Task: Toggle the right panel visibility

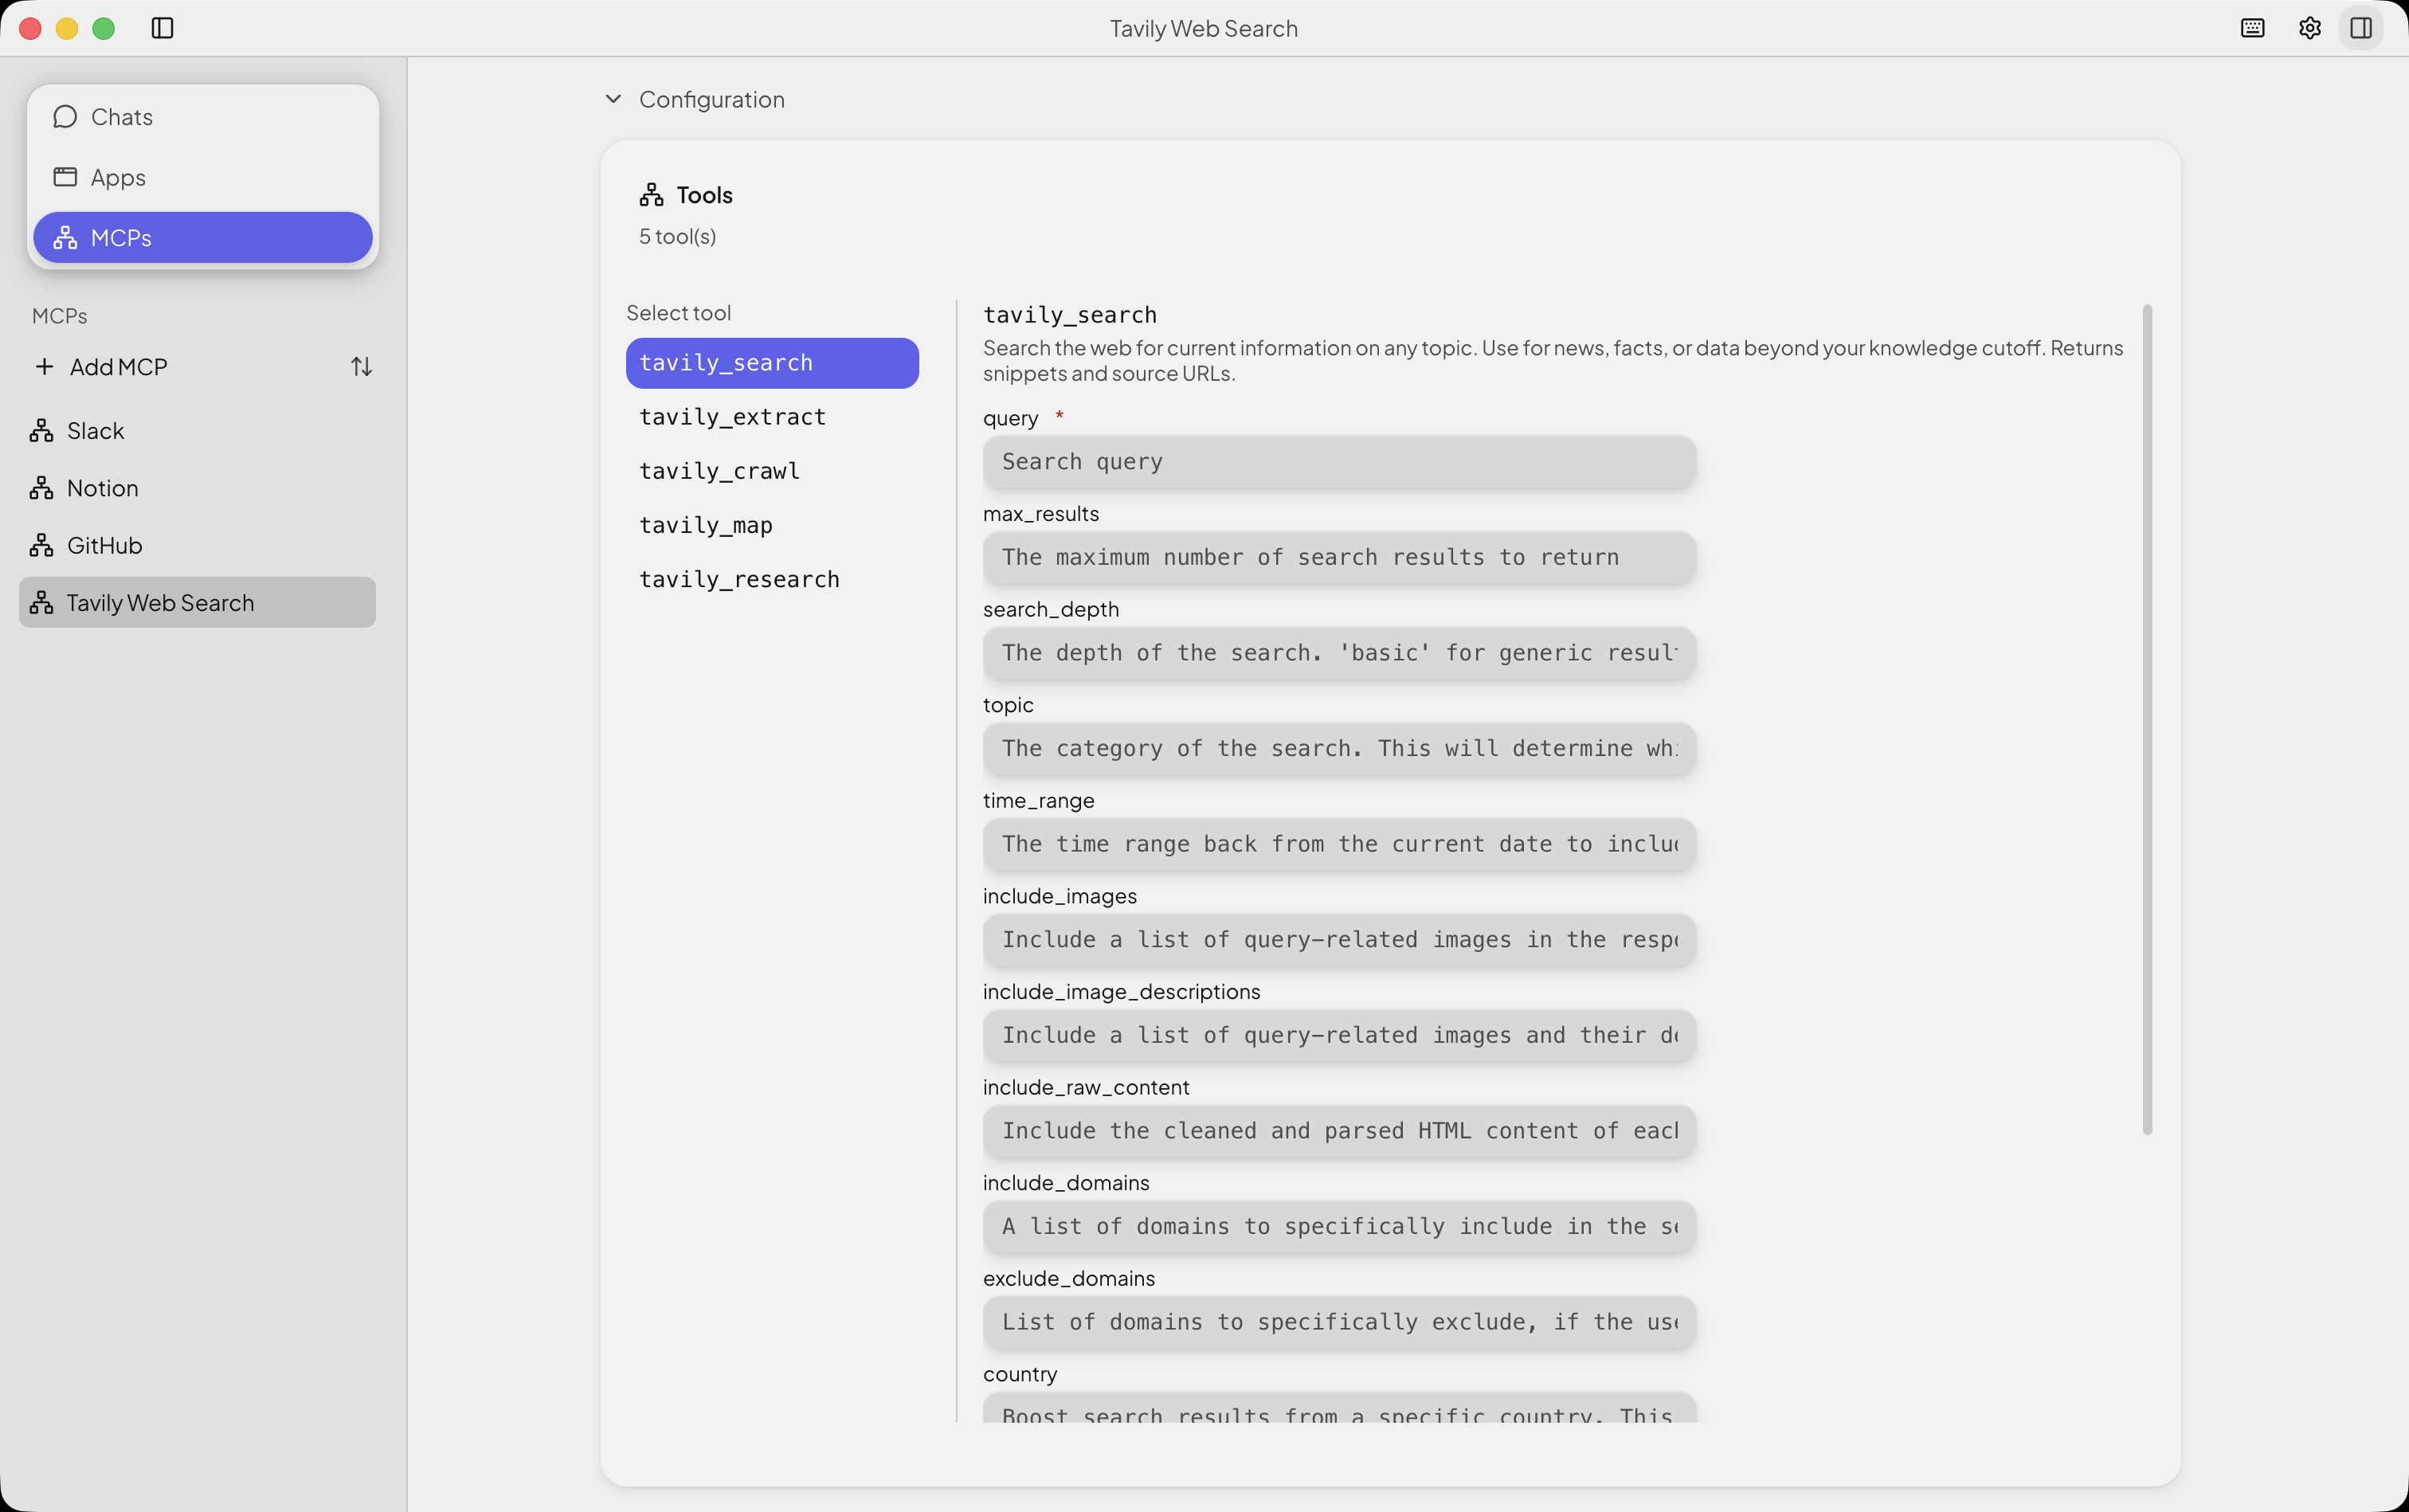Action: (x=2362, y=28)
